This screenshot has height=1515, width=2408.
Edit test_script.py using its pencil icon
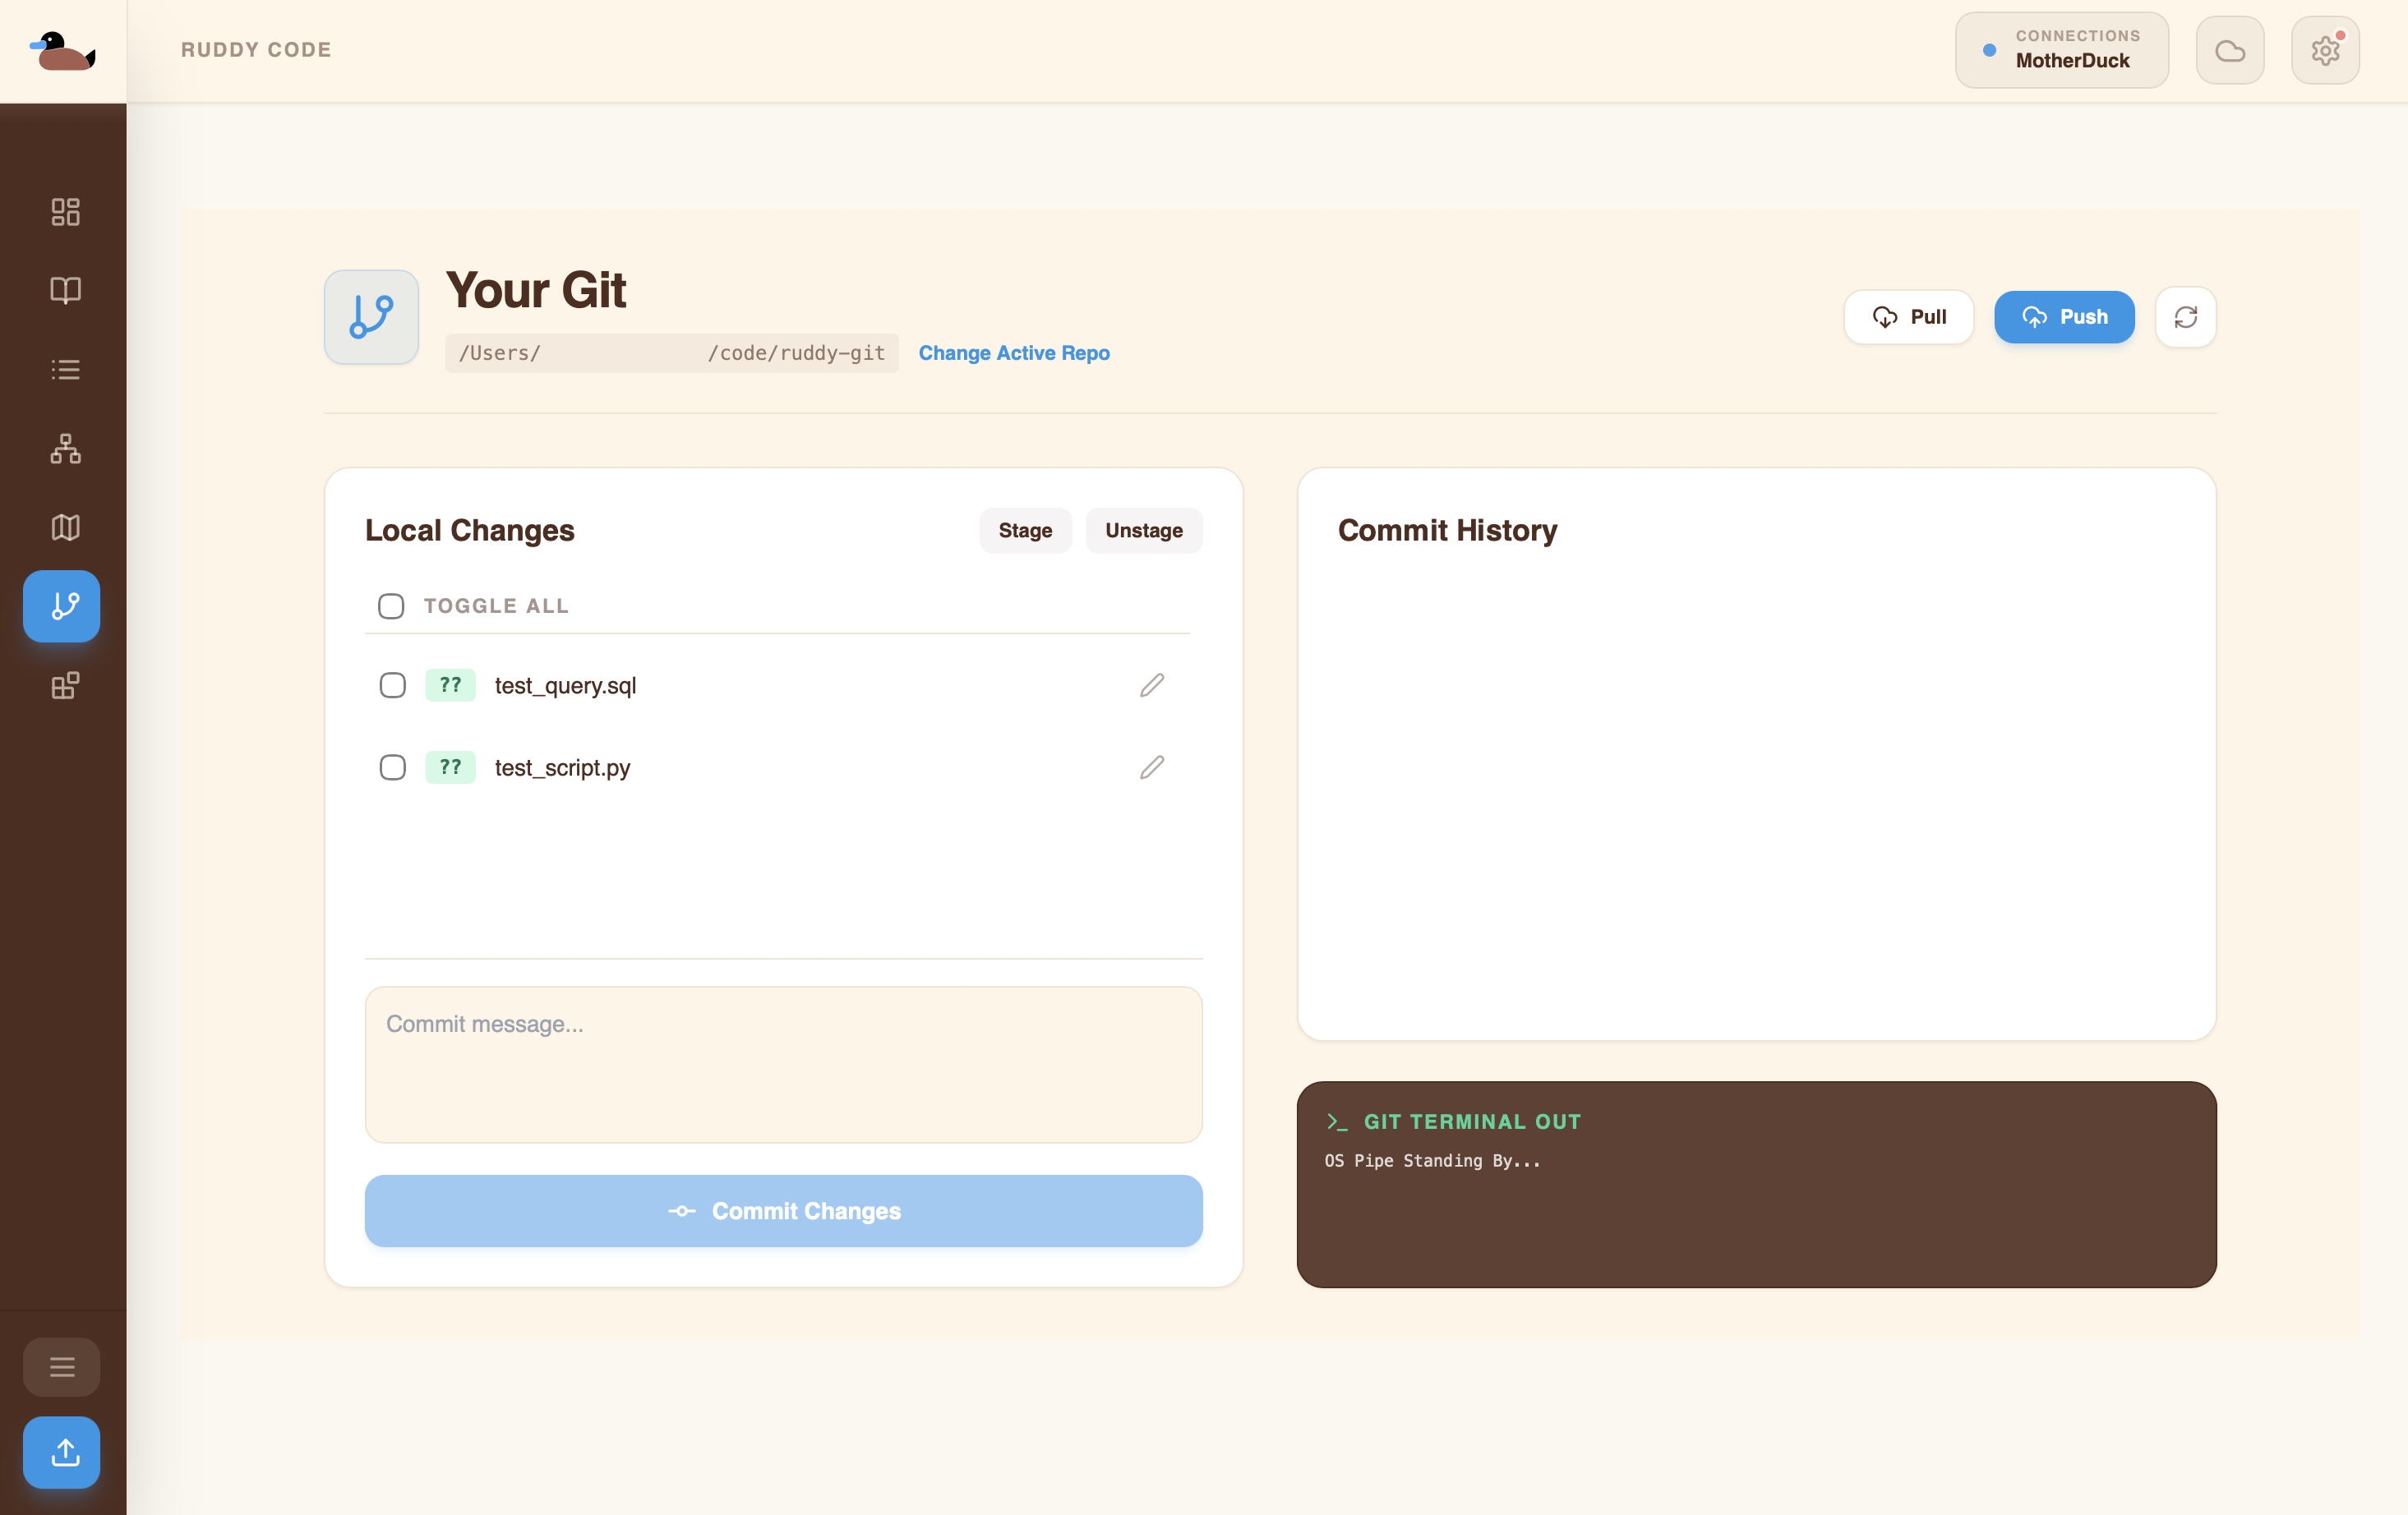1152,767
